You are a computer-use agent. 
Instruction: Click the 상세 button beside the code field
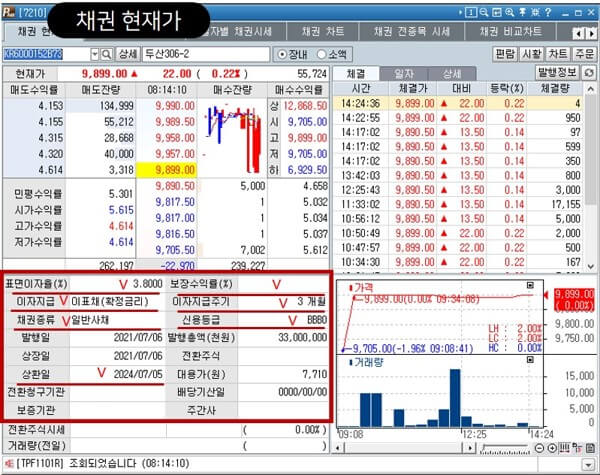128,54
